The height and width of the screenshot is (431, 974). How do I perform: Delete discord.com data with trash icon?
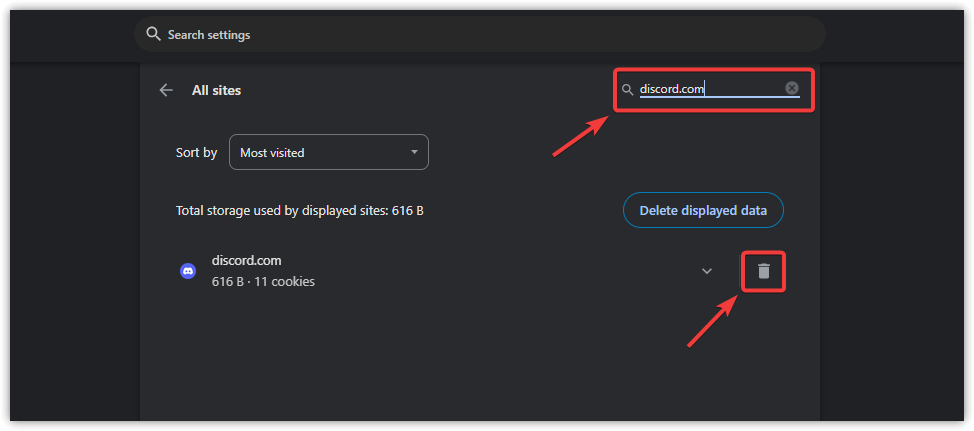coord(764,271)
